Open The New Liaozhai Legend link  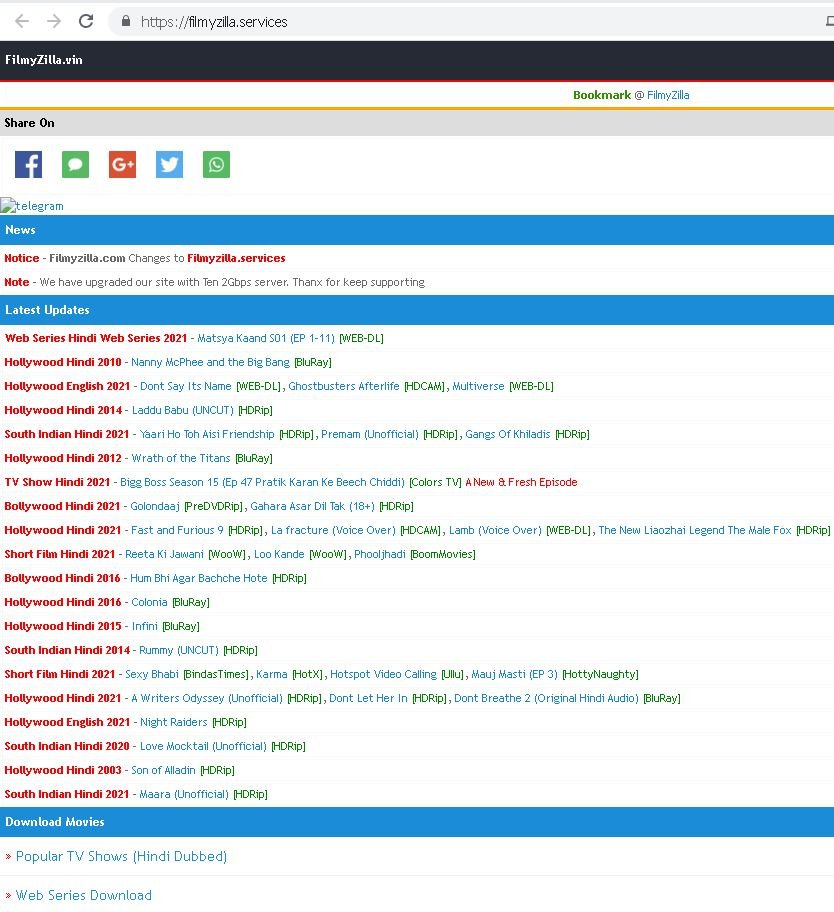coord(695,530)
